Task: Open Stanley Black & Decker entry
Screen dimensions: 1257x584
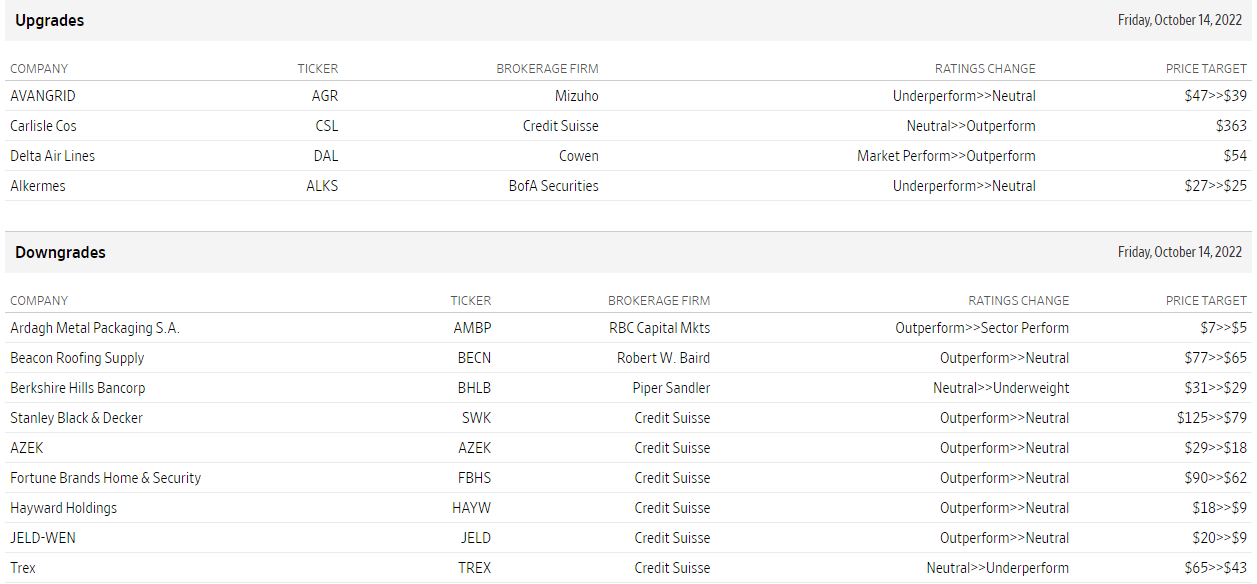Action: pos(76,418)
